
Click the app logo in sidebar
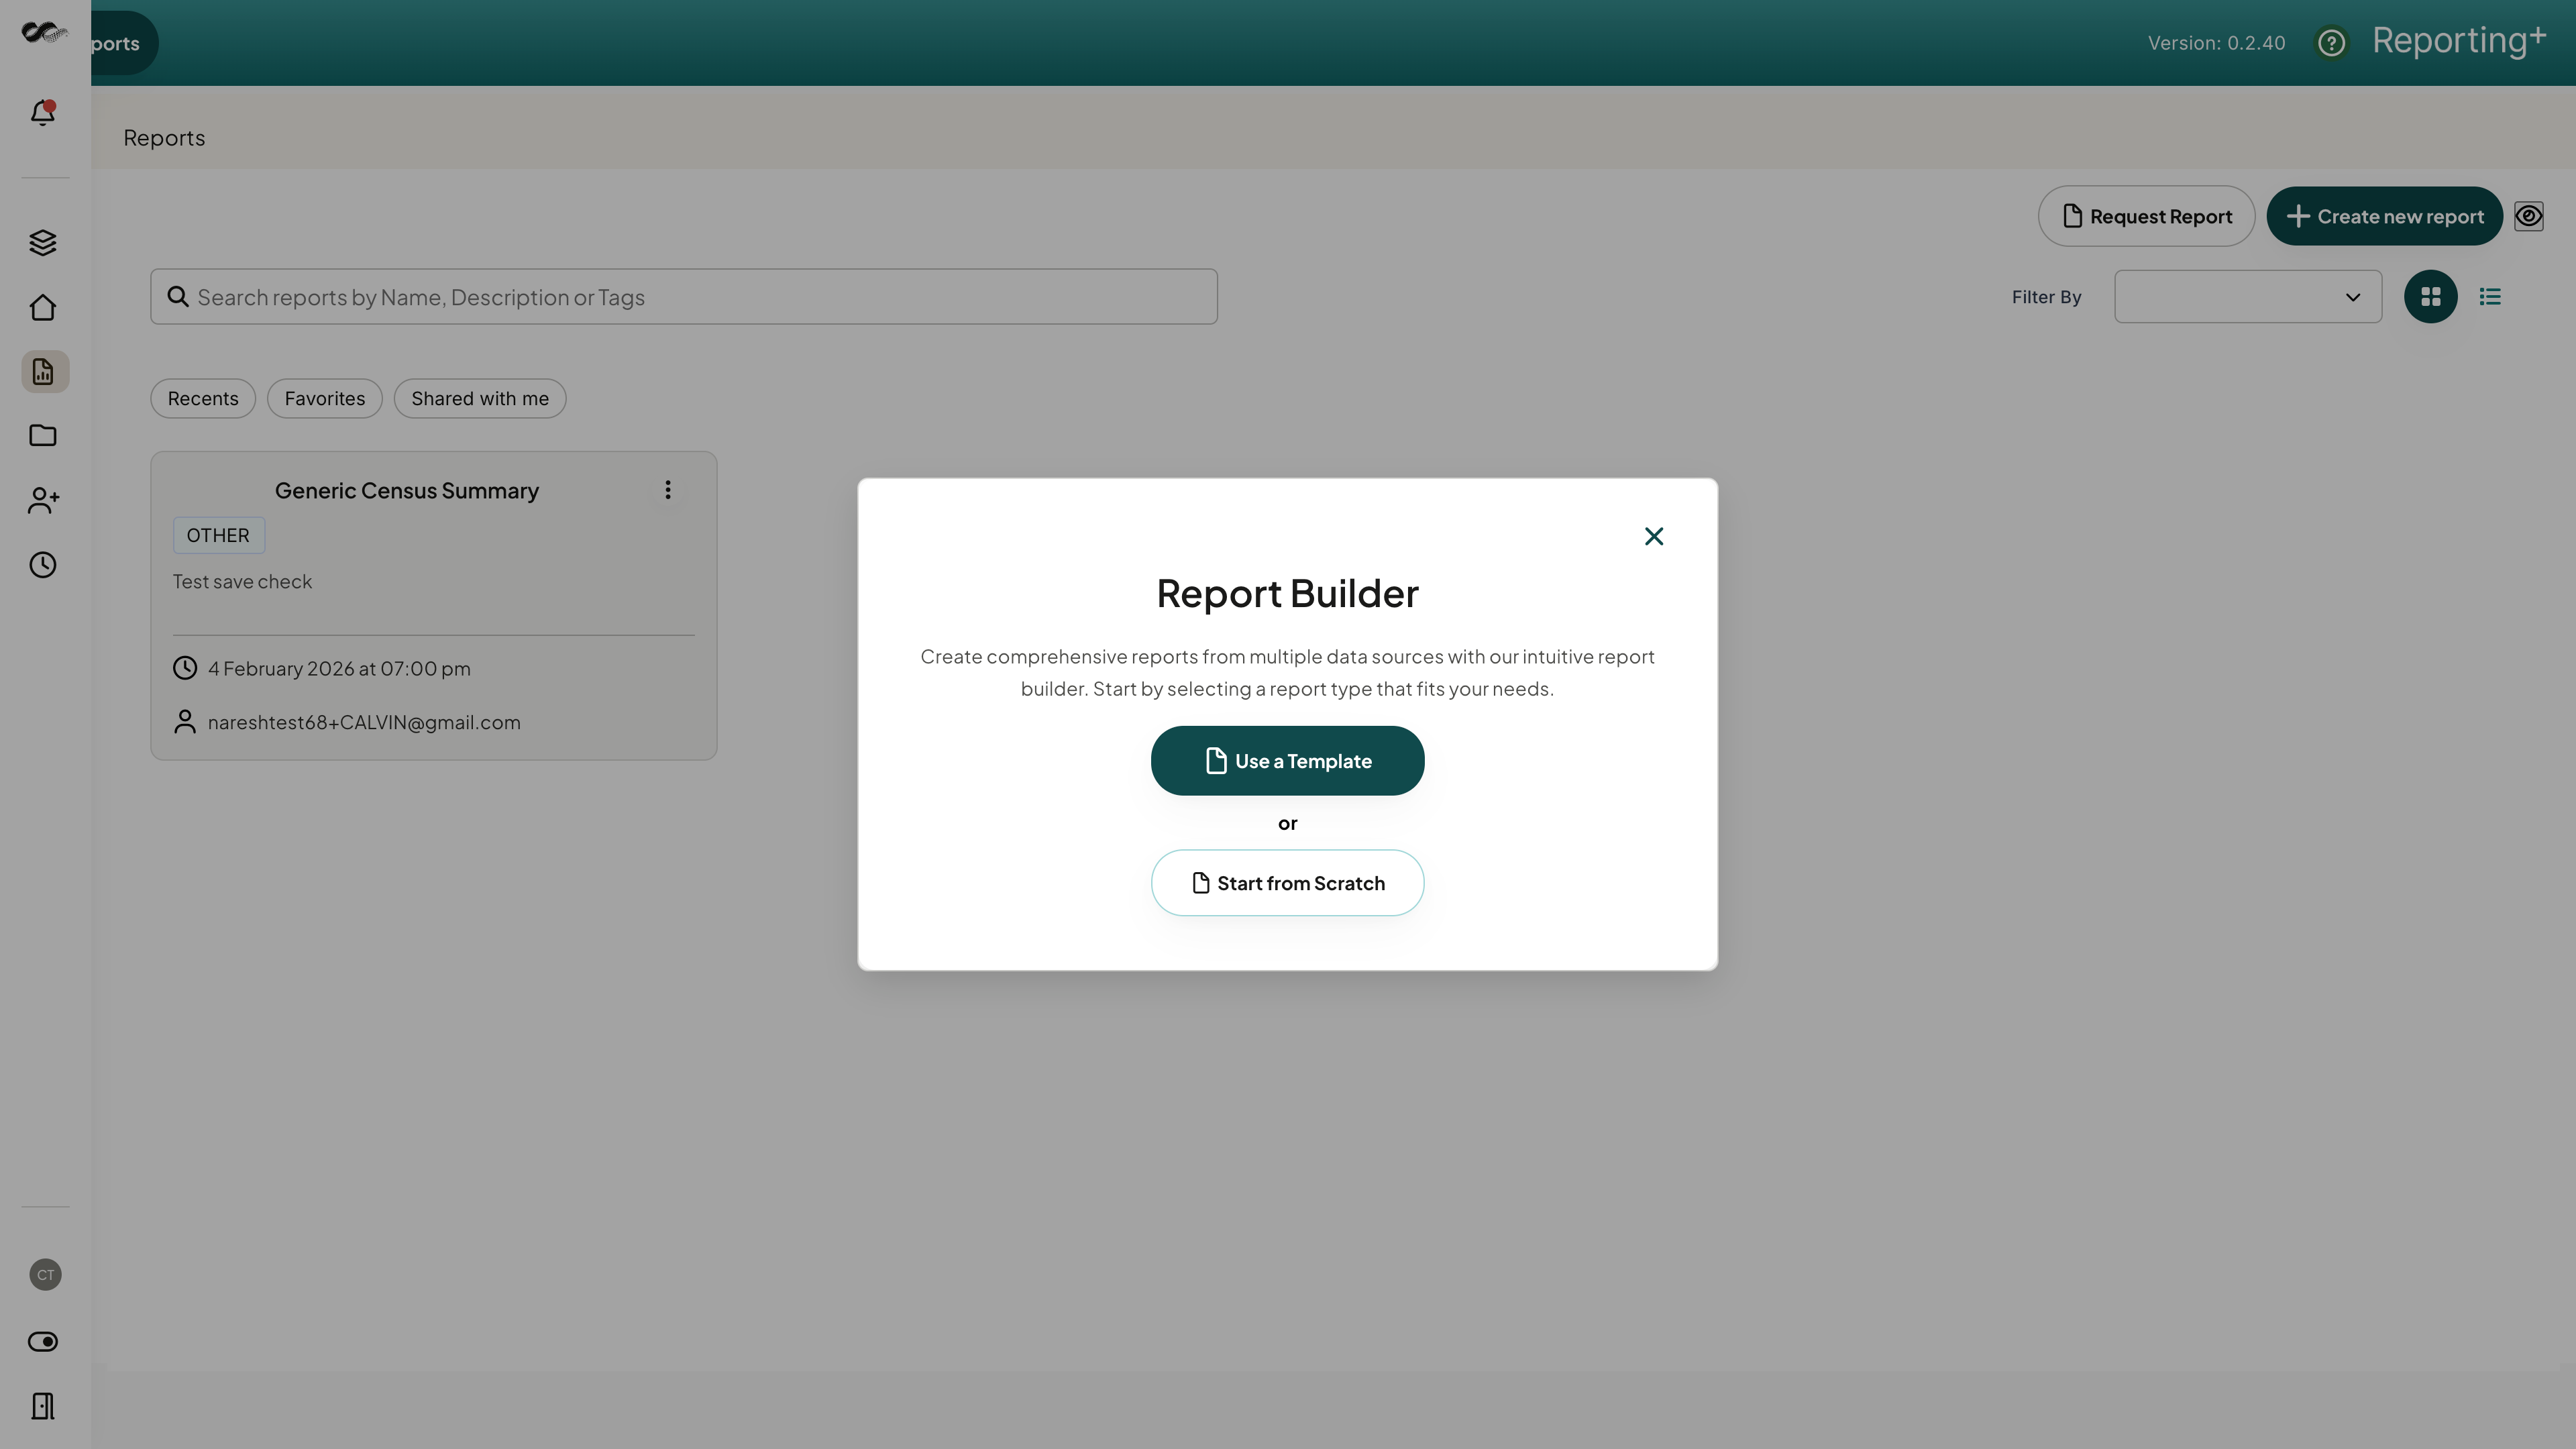44,32
